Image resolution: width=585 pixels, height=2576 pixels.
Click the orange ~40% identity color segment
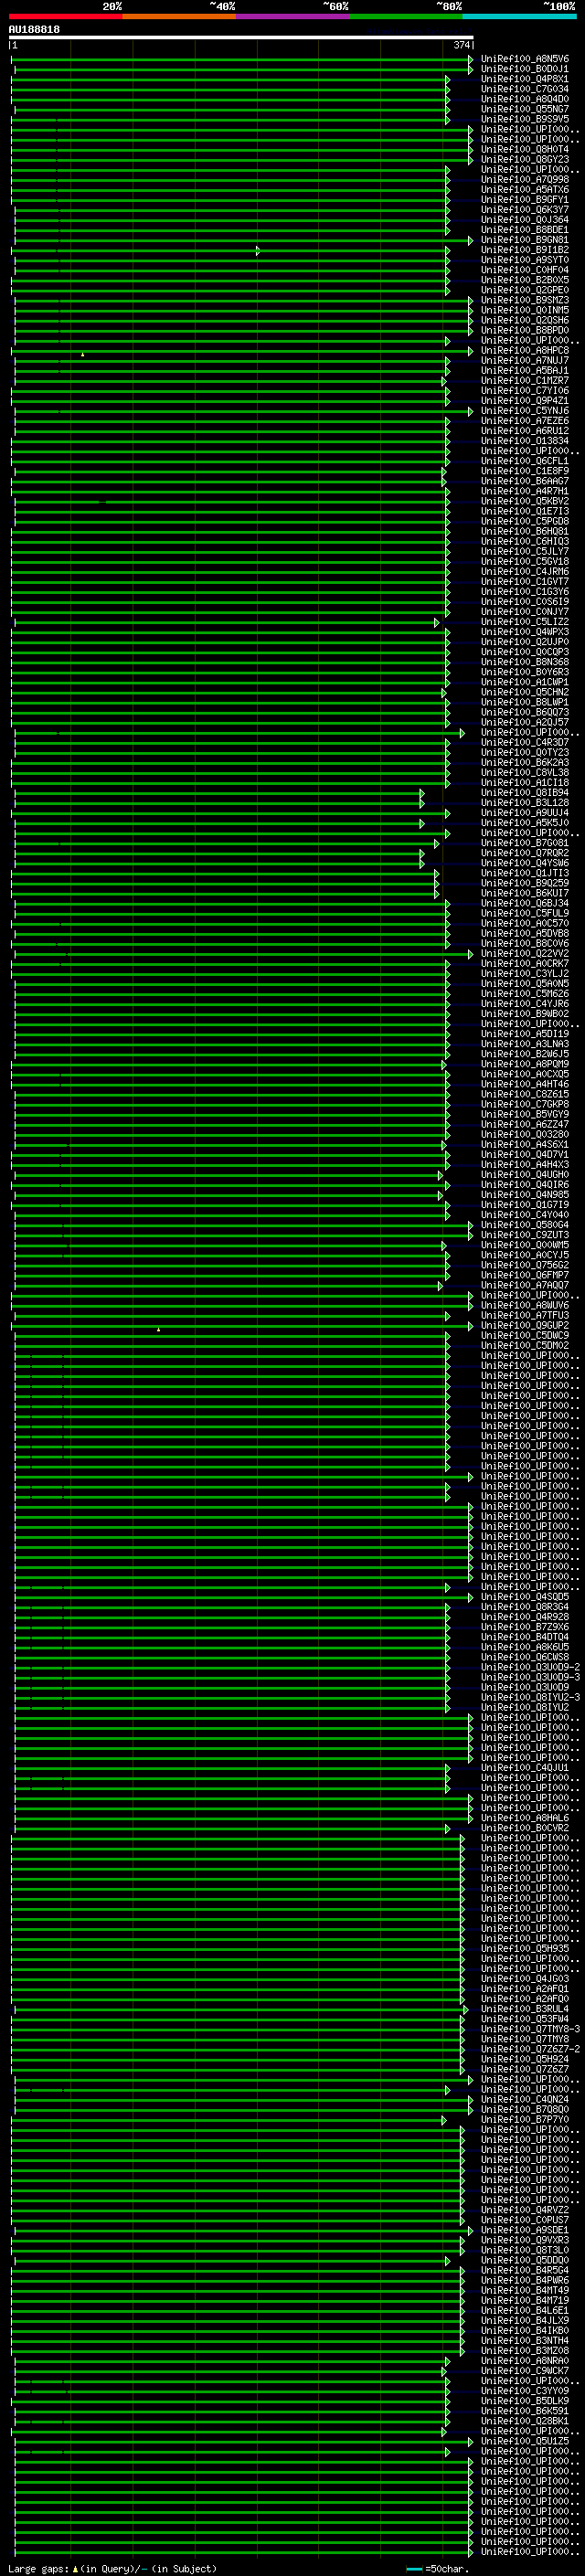coord(179,17)
